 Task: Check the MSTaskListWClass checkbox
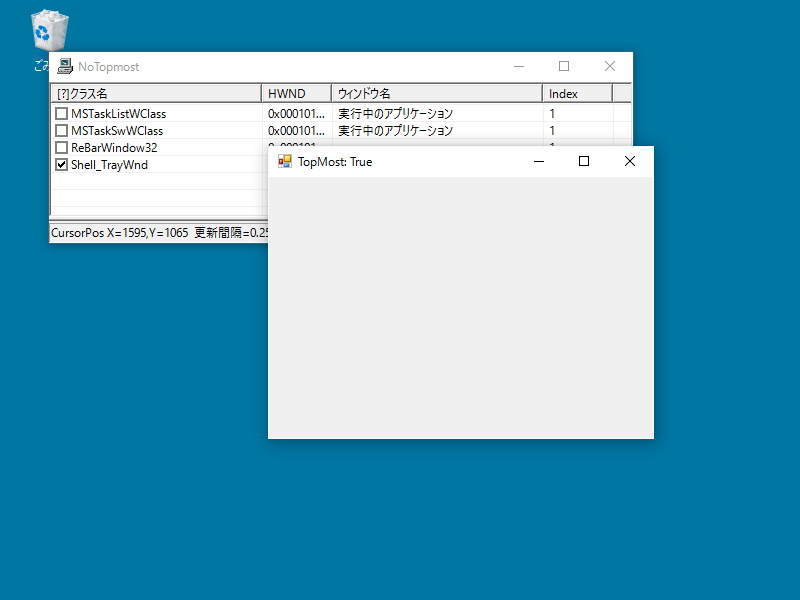pos(61,113)
